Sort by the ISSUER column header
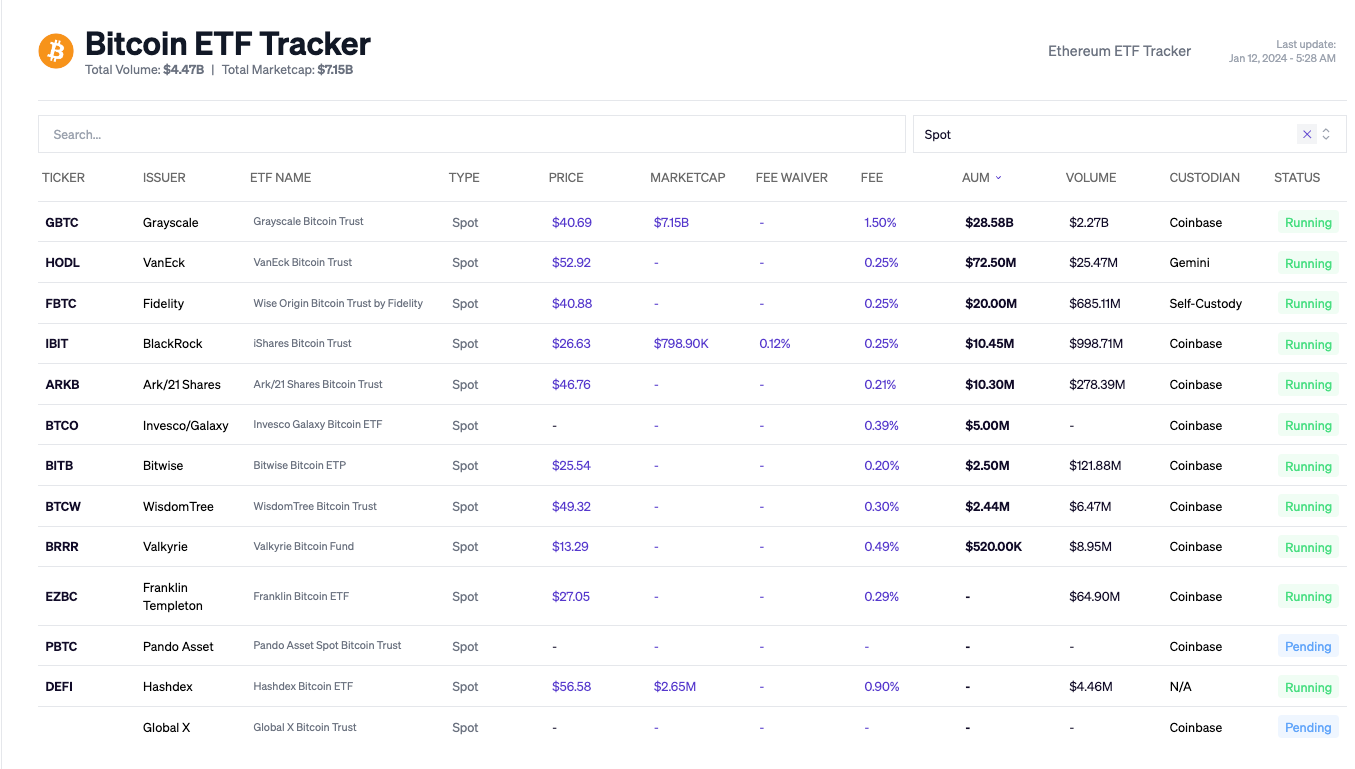Image resolution: width=1355 pixels, height=769 pixels. pyautogui.click(x=164, y=178)
